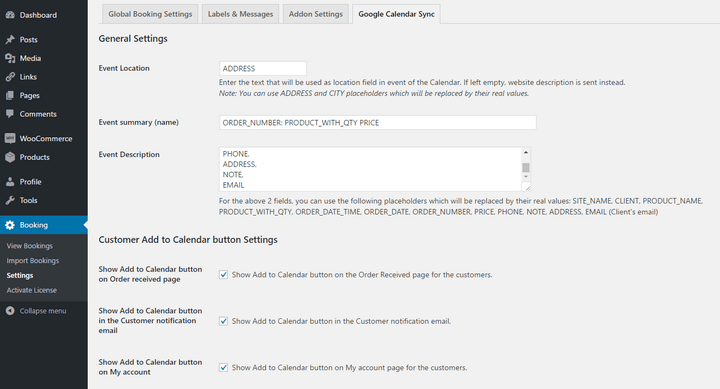720x389 pixels.
Task: Click the Event Description scrollbar thumb
Action: click(x=526, y=167)
